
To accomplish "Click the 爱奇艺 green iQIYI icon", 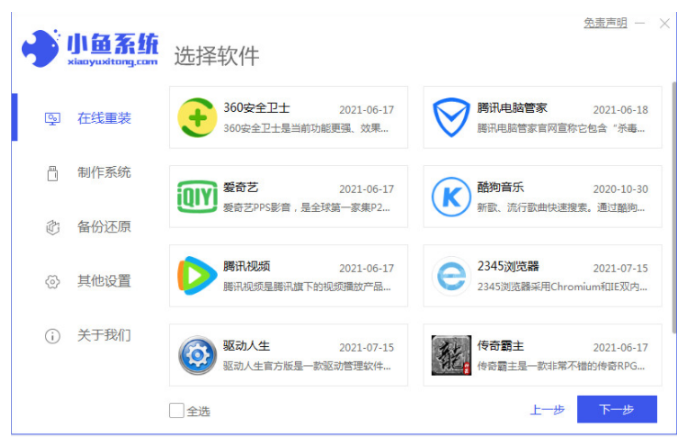I will pos(197,196).
